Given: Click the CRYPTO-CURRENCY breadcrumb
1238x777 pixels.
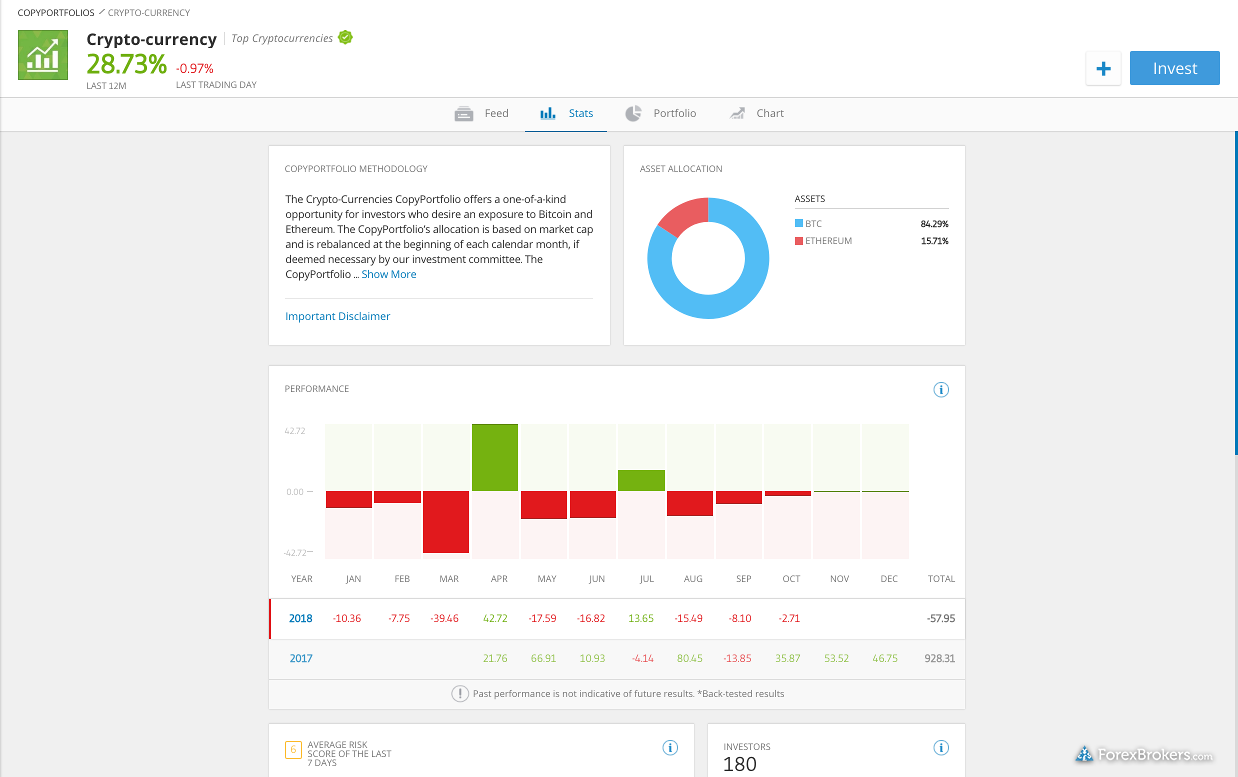Looking at the screenshot, I should click(149, 13).
